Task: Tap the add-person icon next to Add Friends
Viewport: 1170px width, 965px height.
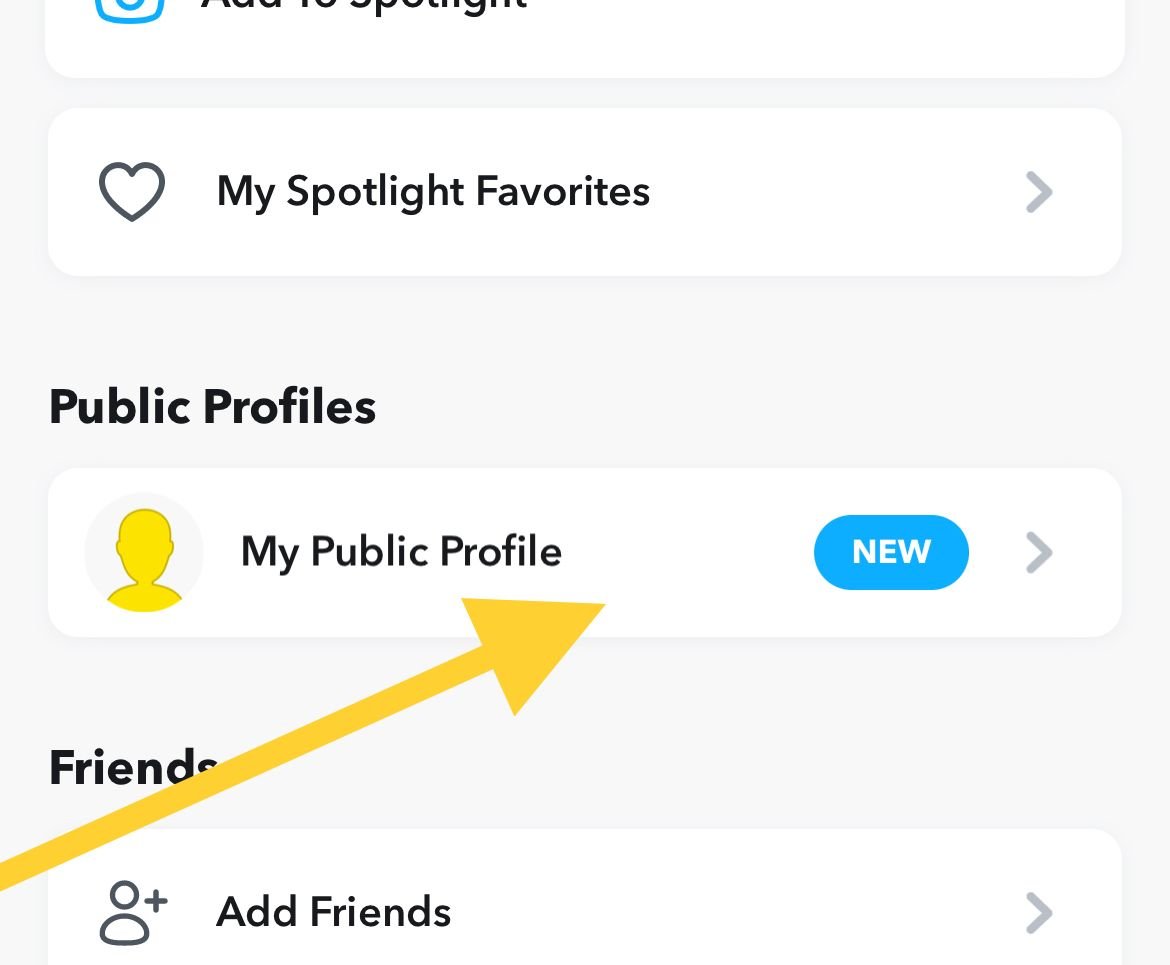Action: click(x=133, y=913)
